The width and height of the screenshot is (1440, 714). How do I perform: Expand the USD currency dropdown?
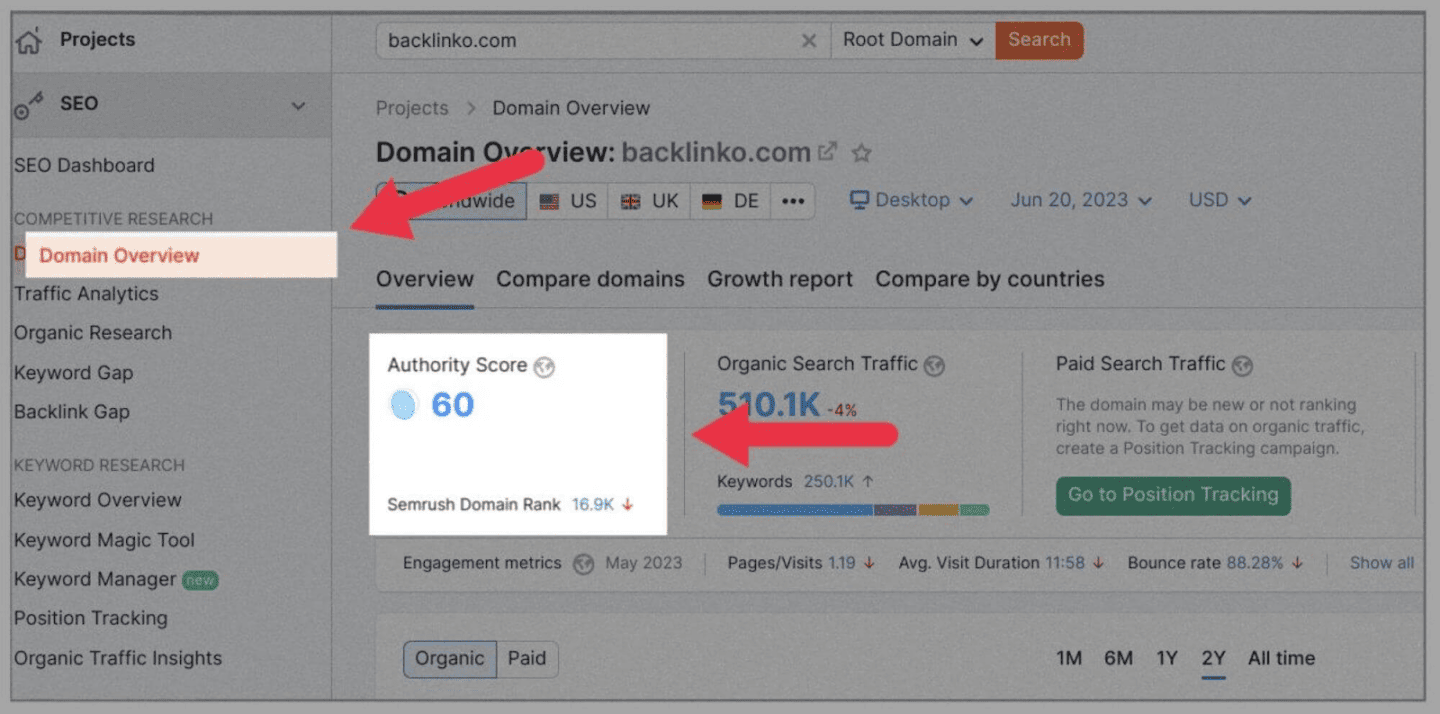pos(1218,199)
